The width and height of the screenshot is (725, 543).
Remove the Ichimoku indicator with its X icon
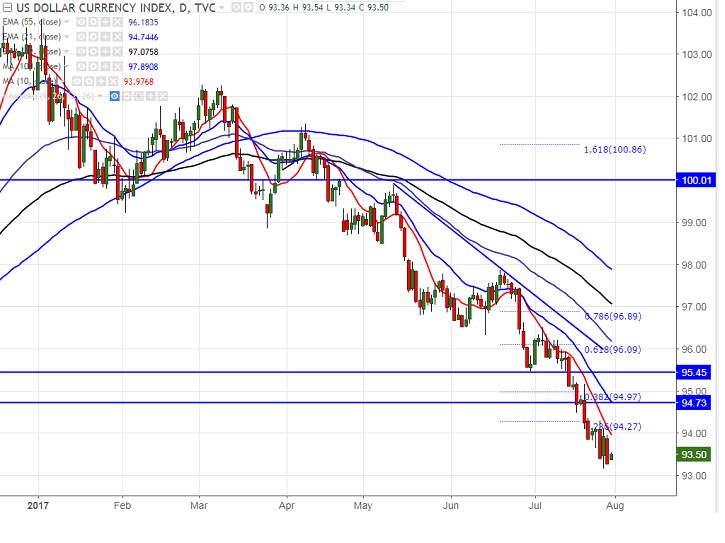click(x=163, y=96)
